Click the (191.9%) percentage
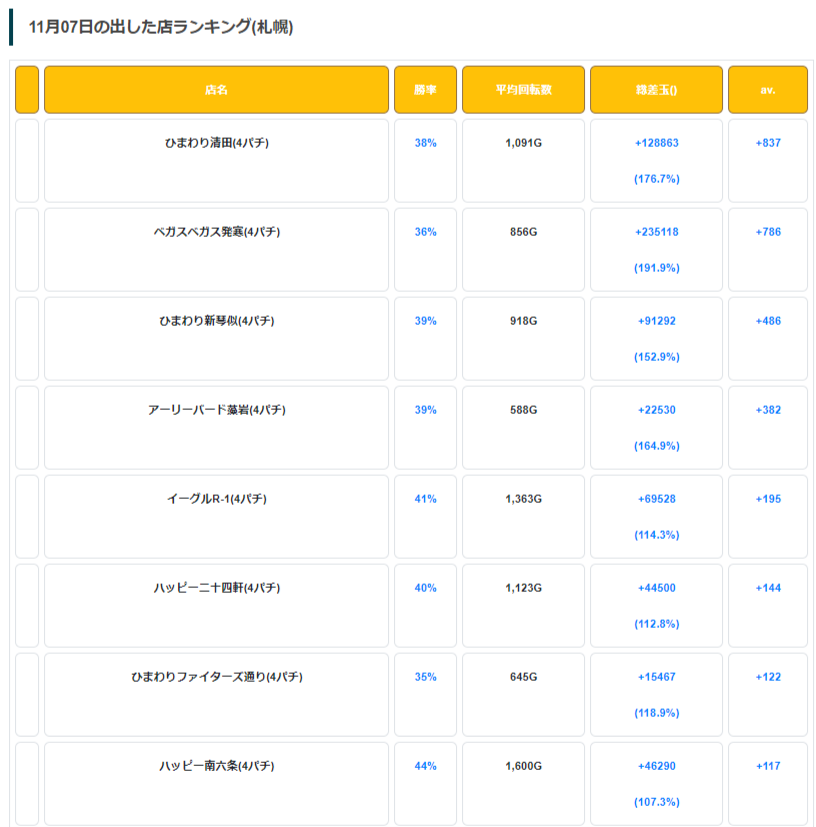Screen dimensions: 816x827 (x=657, y=268)
